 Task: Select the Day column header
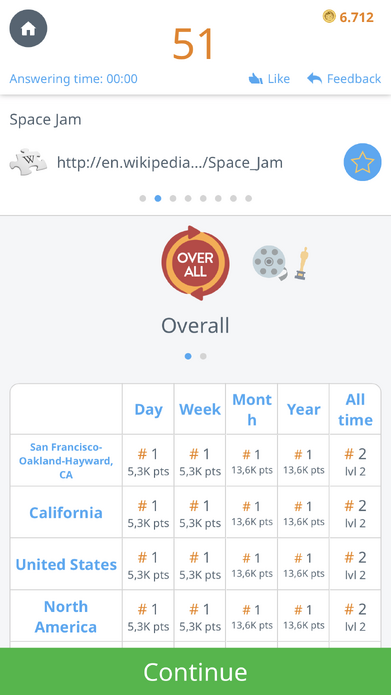pos(149,410)
